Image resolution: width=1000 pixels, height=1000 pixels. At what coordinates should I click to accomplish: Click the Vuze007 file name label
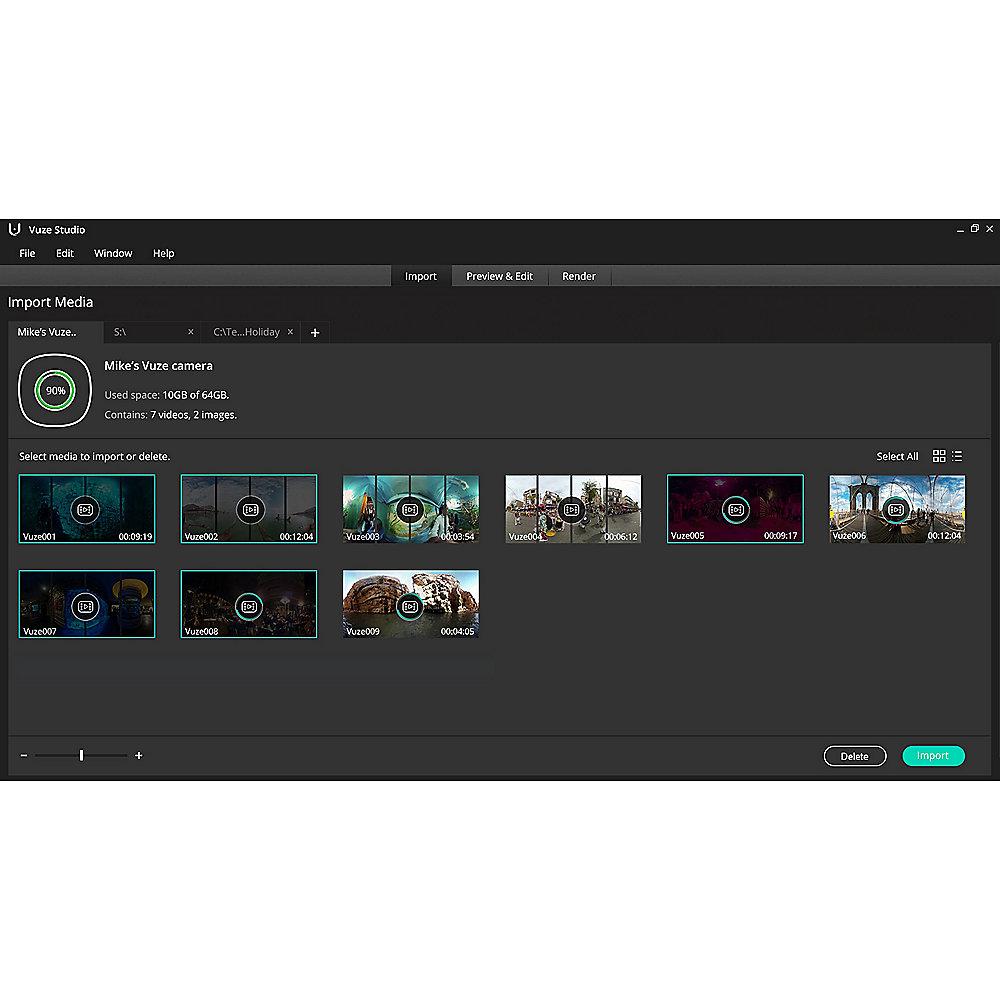pos(40,631)
